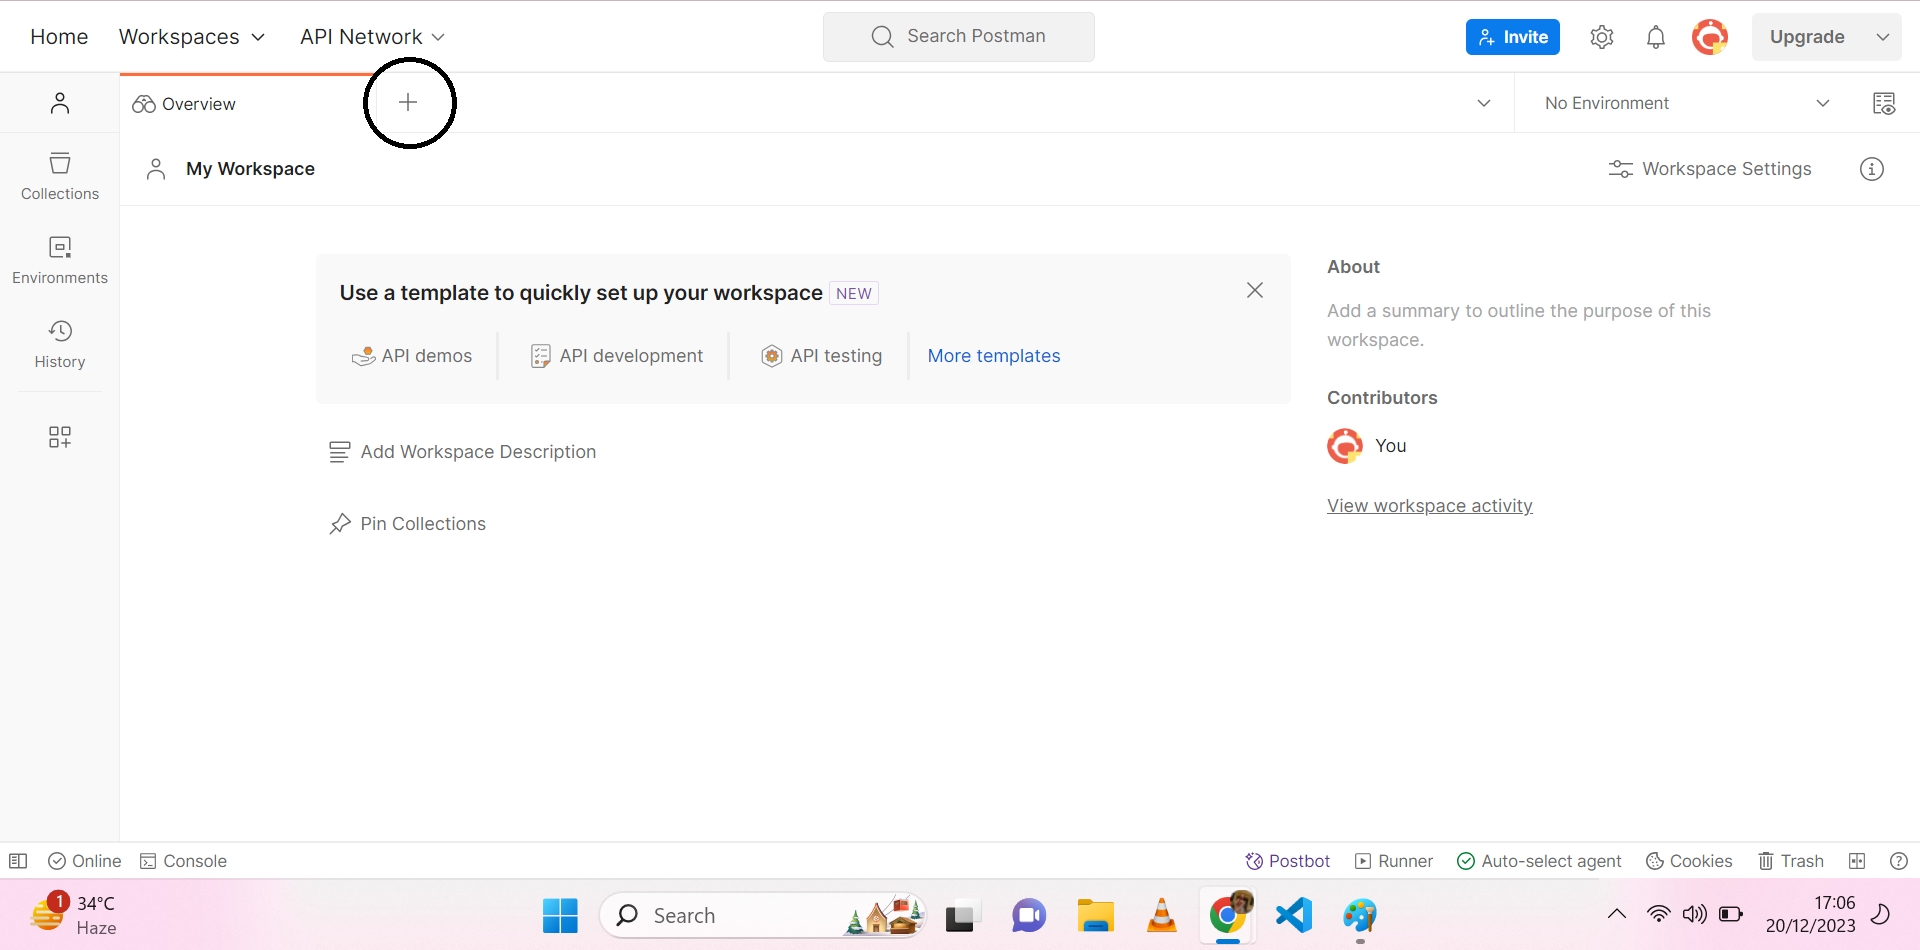Show request History panel
1920x950 pixels.
[x=60, y=344]
